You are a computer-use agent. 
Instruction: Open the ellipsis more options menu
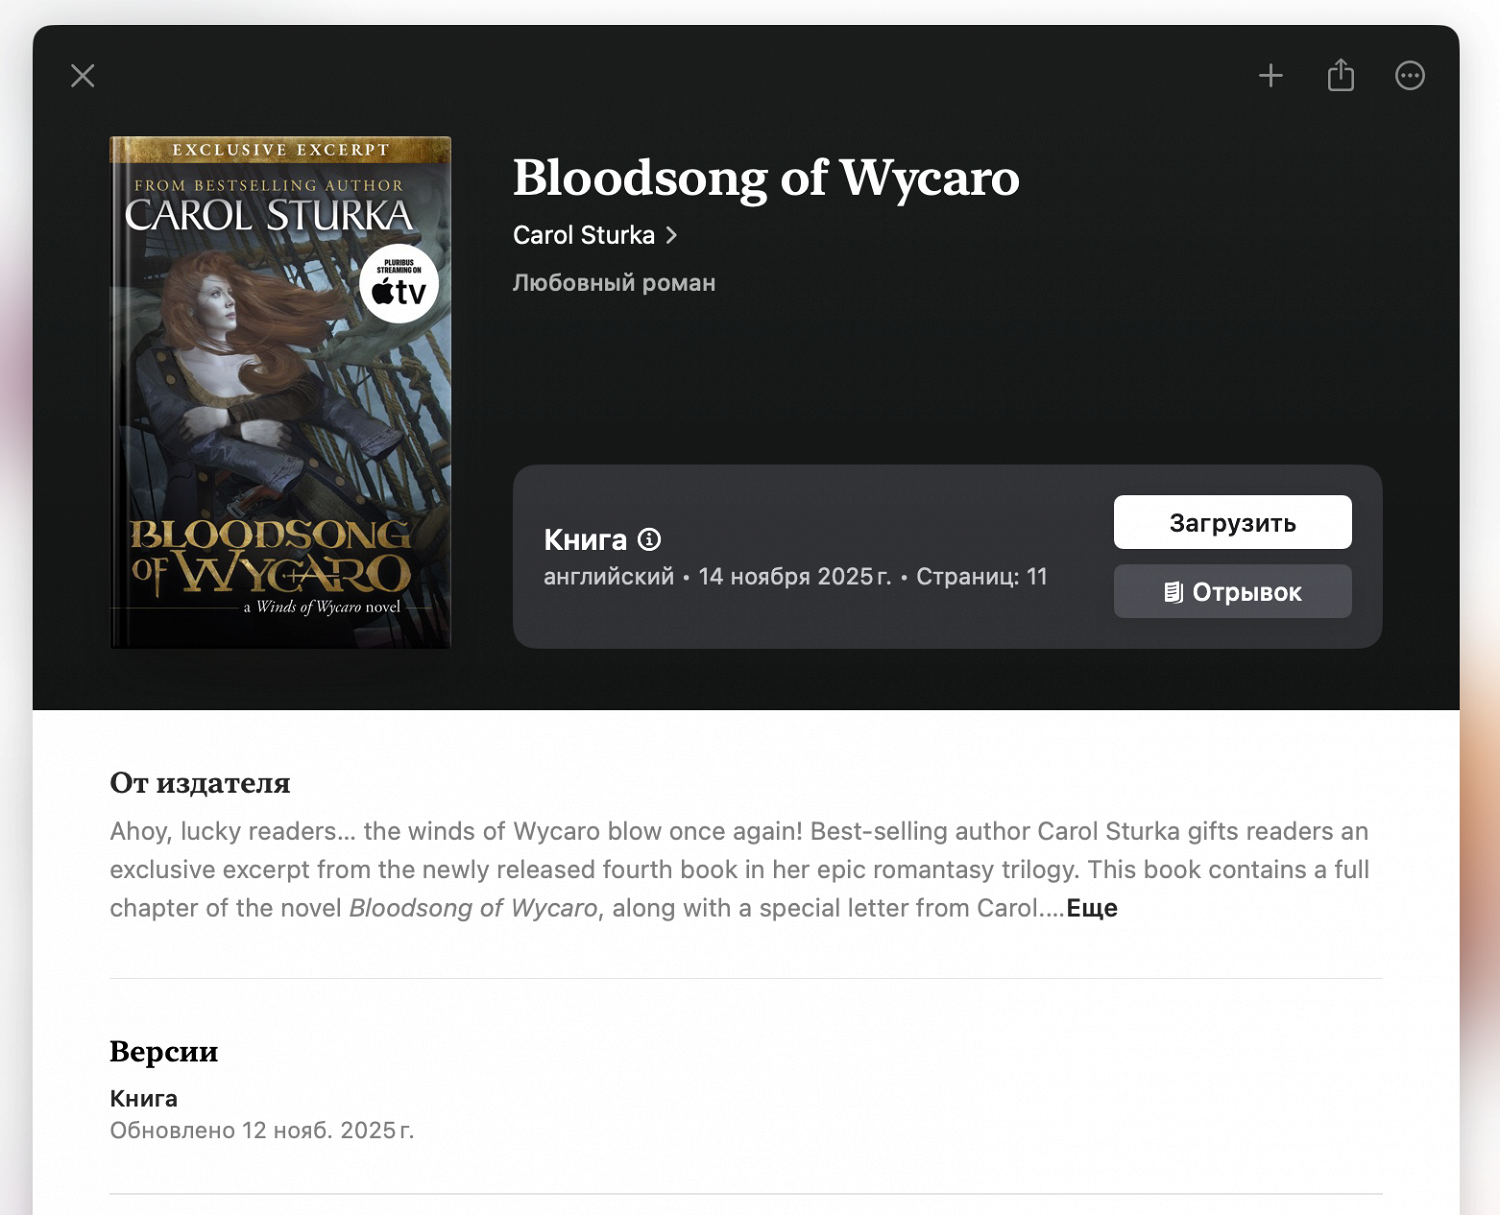[x=1409, y=76]
